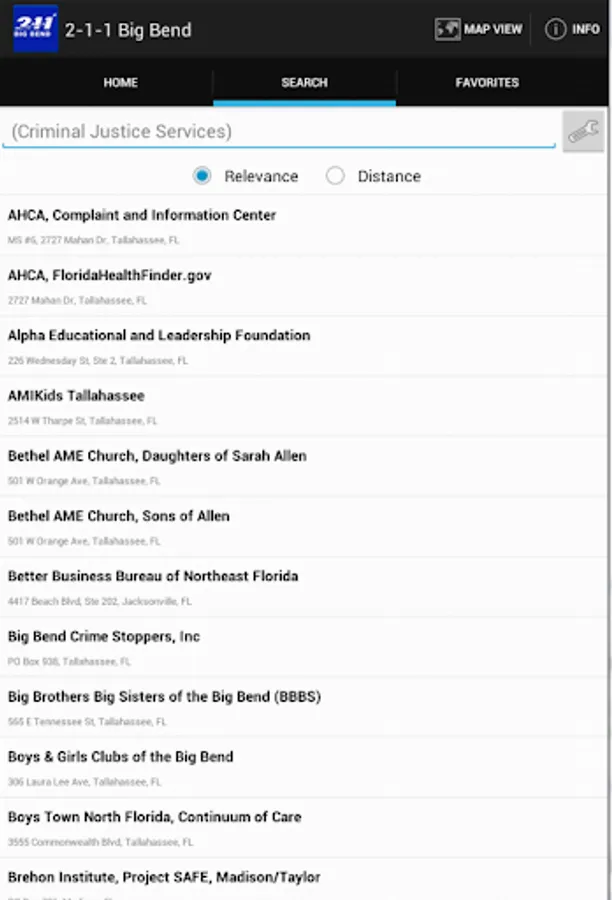The height and width of the screenshot is (900, 612).
Task: Switch to the HOME tab
Action: (121, 83)
